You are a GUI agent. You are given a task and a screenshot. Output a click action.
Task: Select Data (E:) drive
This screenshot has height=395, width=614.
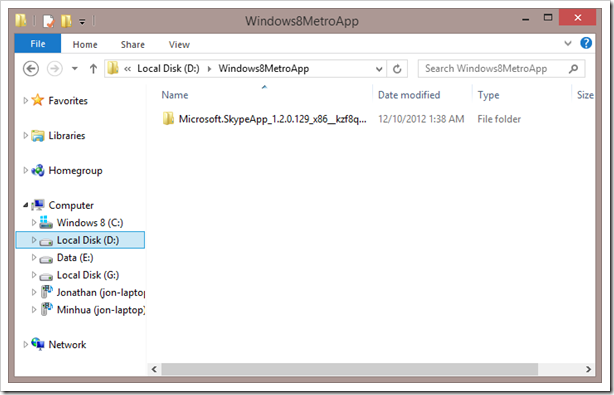click(x=75, y=258)
